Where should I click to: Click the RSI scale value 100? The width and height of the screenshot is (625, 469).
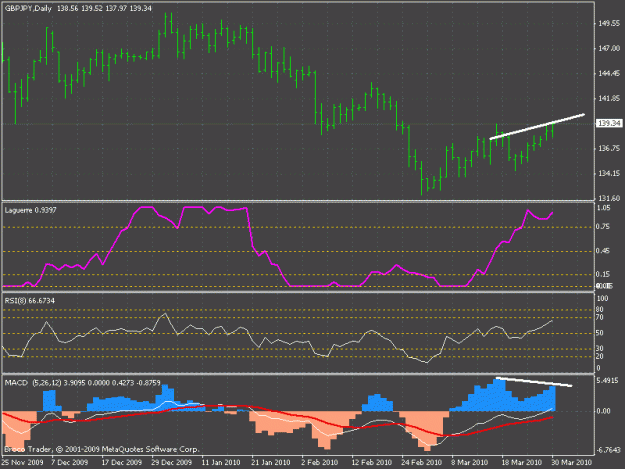point(603,298)
